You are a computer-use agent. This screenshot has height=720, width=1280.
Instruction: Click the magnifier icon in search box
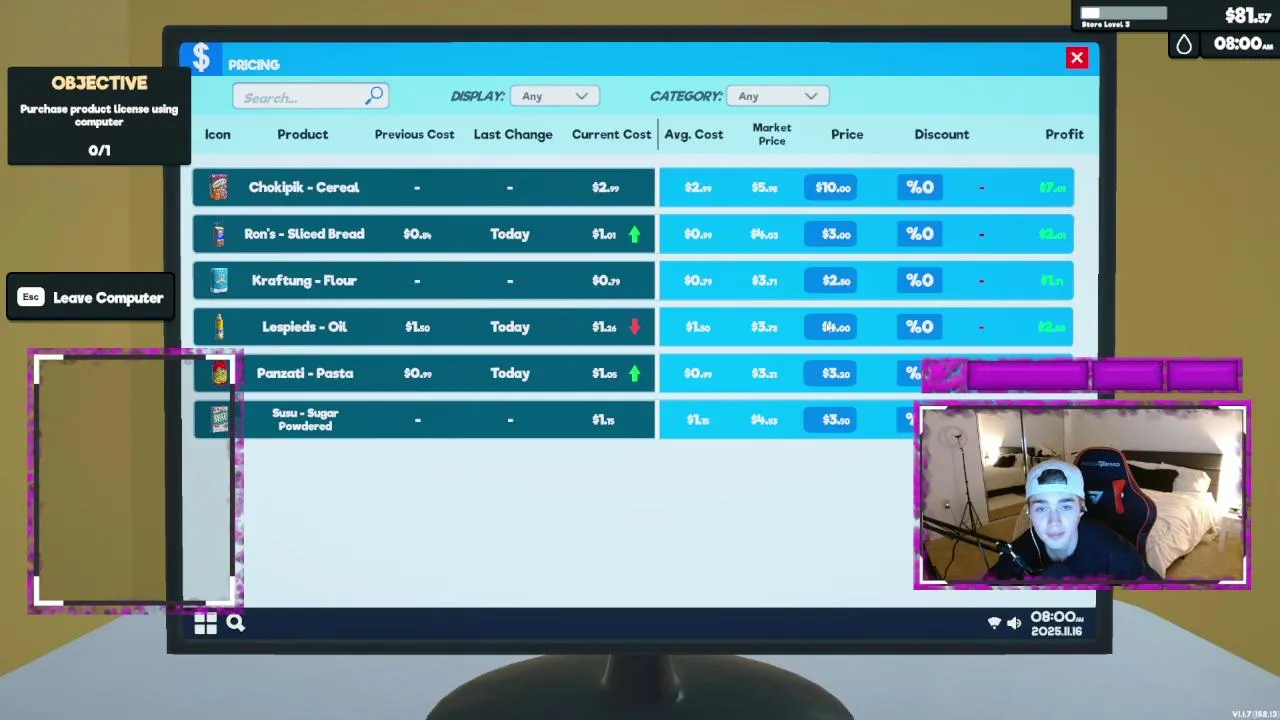[x=374, y=96]
